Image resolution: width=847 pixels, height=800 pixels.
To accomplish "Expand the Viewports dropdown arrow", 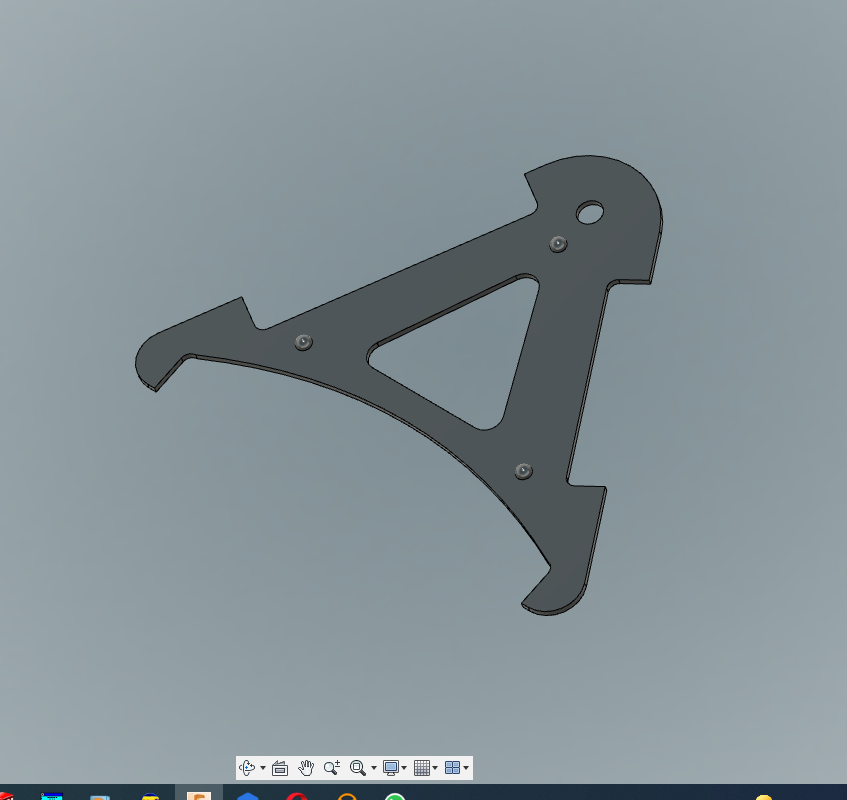I will tap(466, 769).
